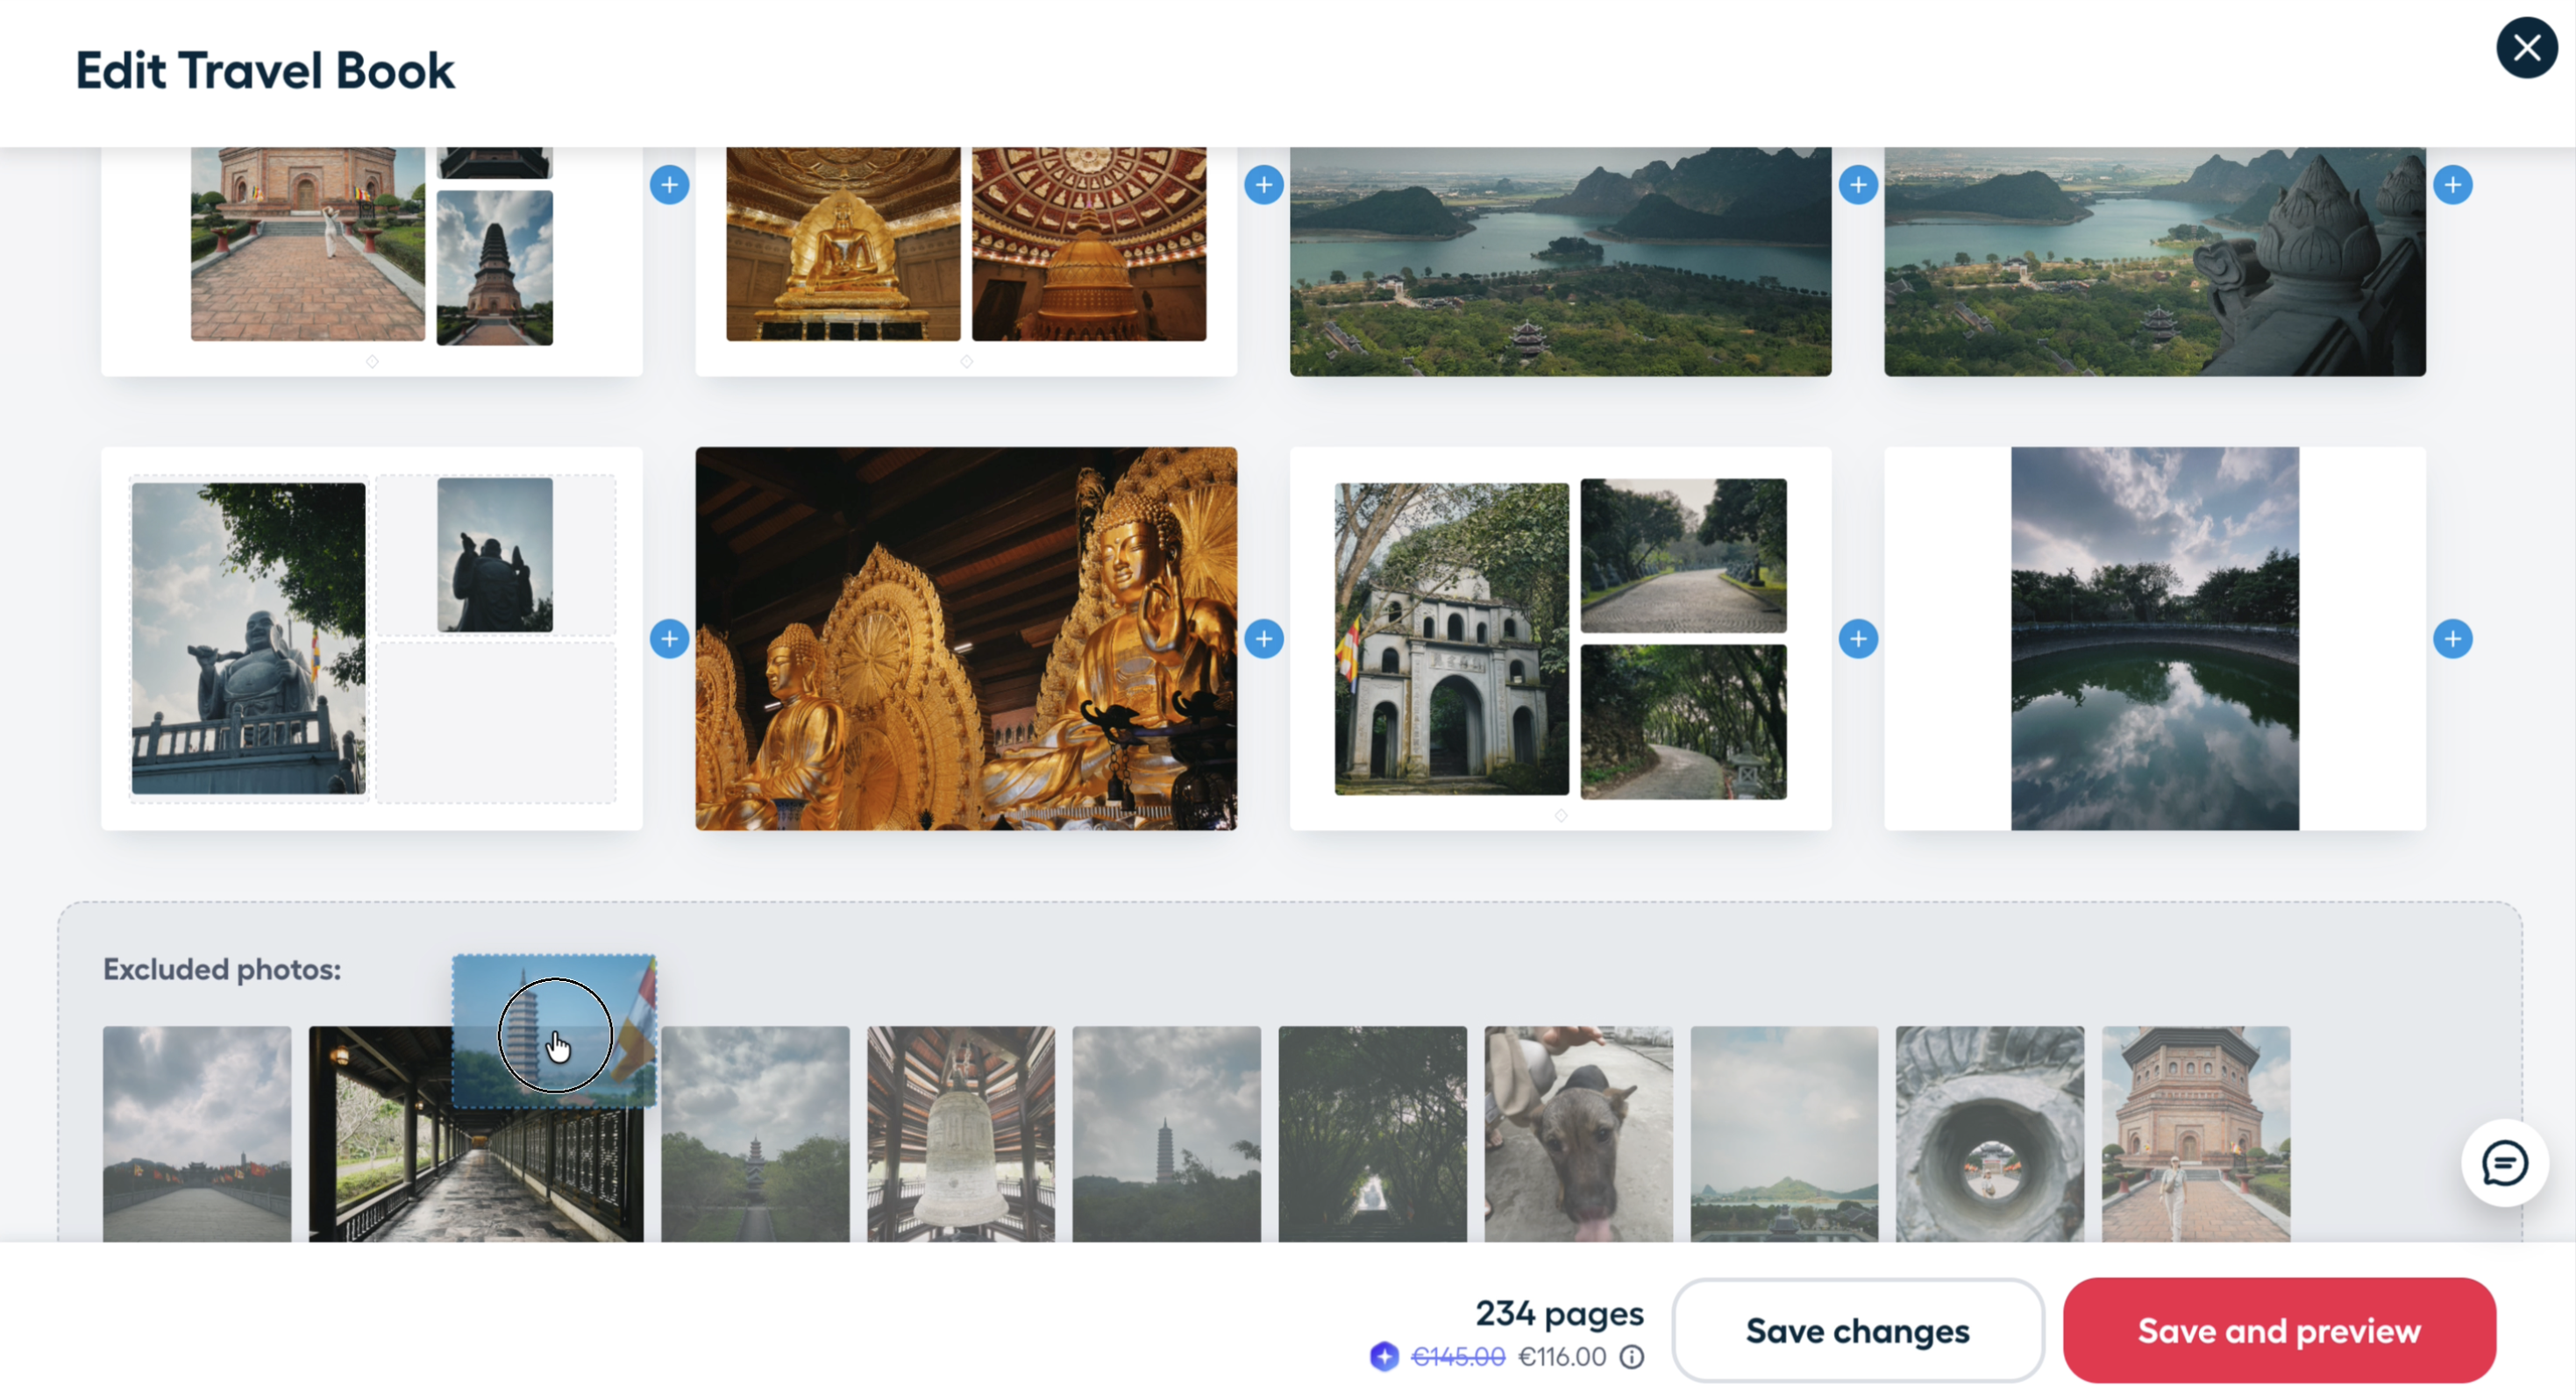This screenshot has height=1394, width=2576.
Task: Click the empty photo slot on statue page
Action: tap(496, 722)
